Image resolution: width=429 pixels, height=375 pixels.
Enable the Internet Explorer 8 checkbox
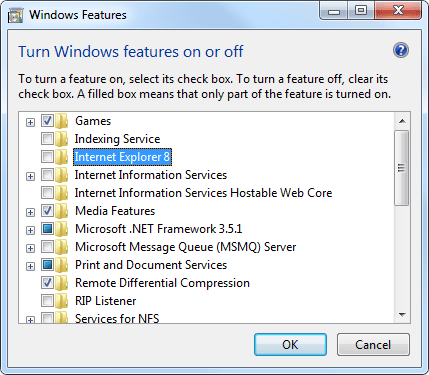(47, 157)
